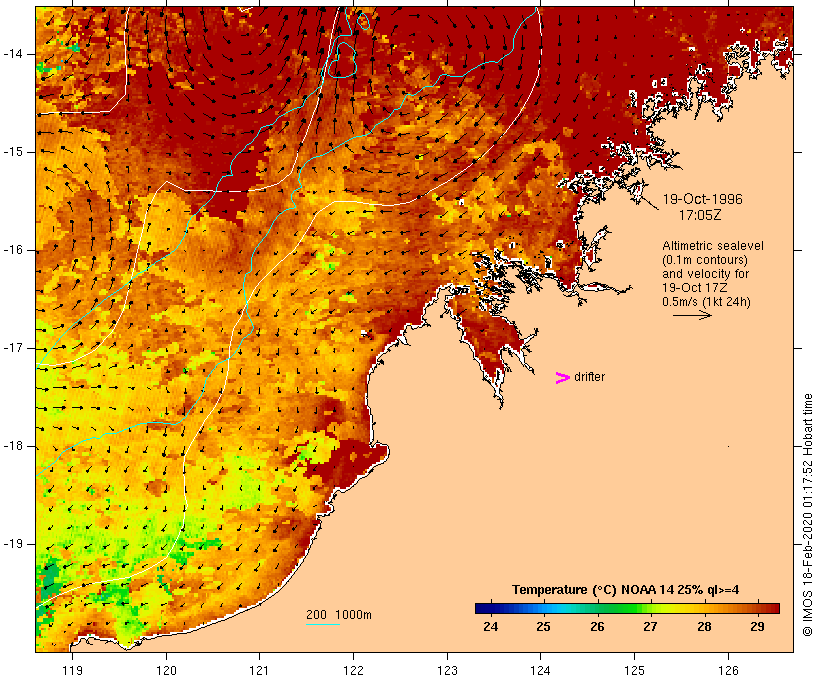This screenshot has width=820, height=680.
Task: Click the IMOS copyright timestamp text
Action: point(807,515)
